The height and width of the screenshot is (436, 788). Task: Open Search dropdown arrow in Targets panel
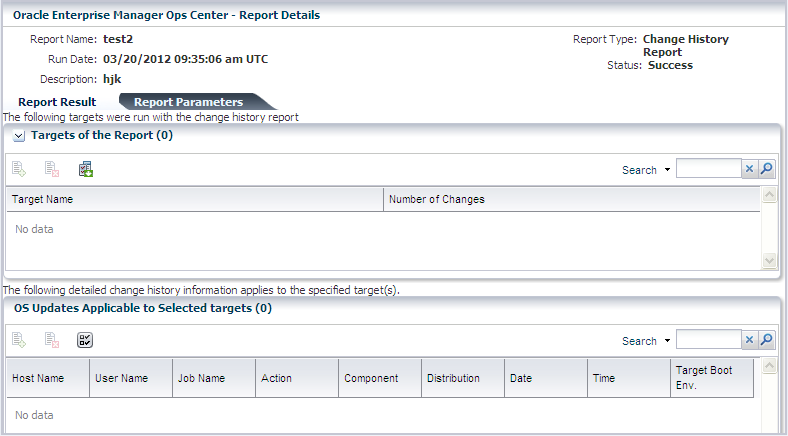(x=667, y=170)
